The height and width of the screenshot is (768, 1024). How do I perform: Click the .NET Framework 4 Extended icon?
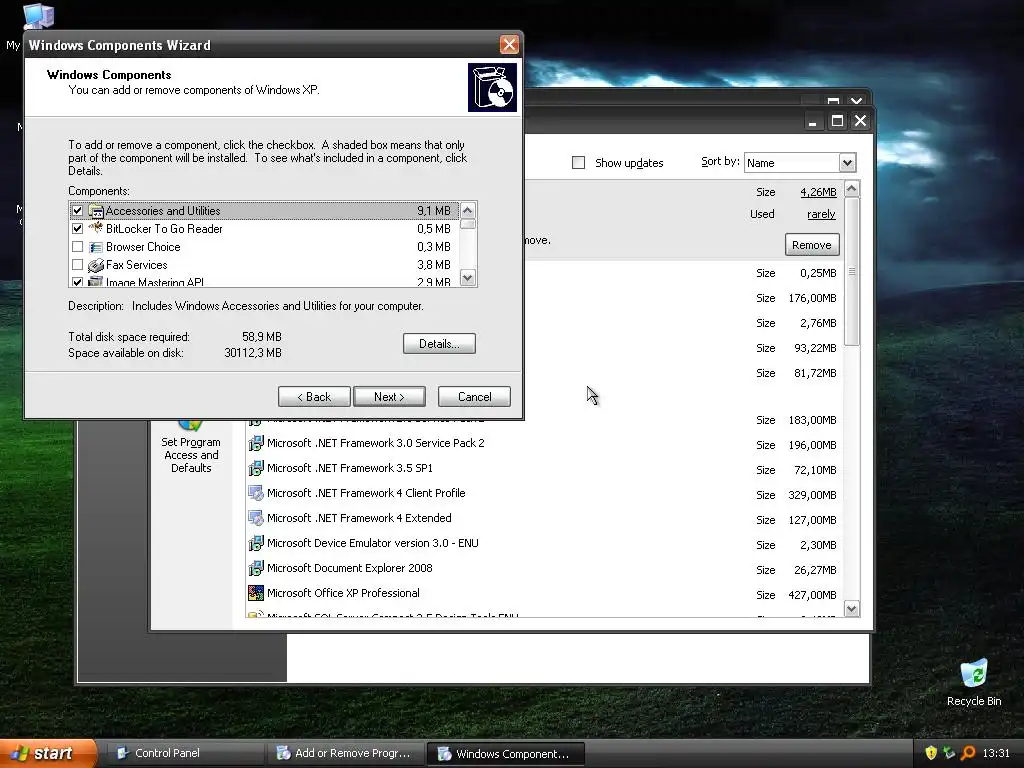point(256,519)
